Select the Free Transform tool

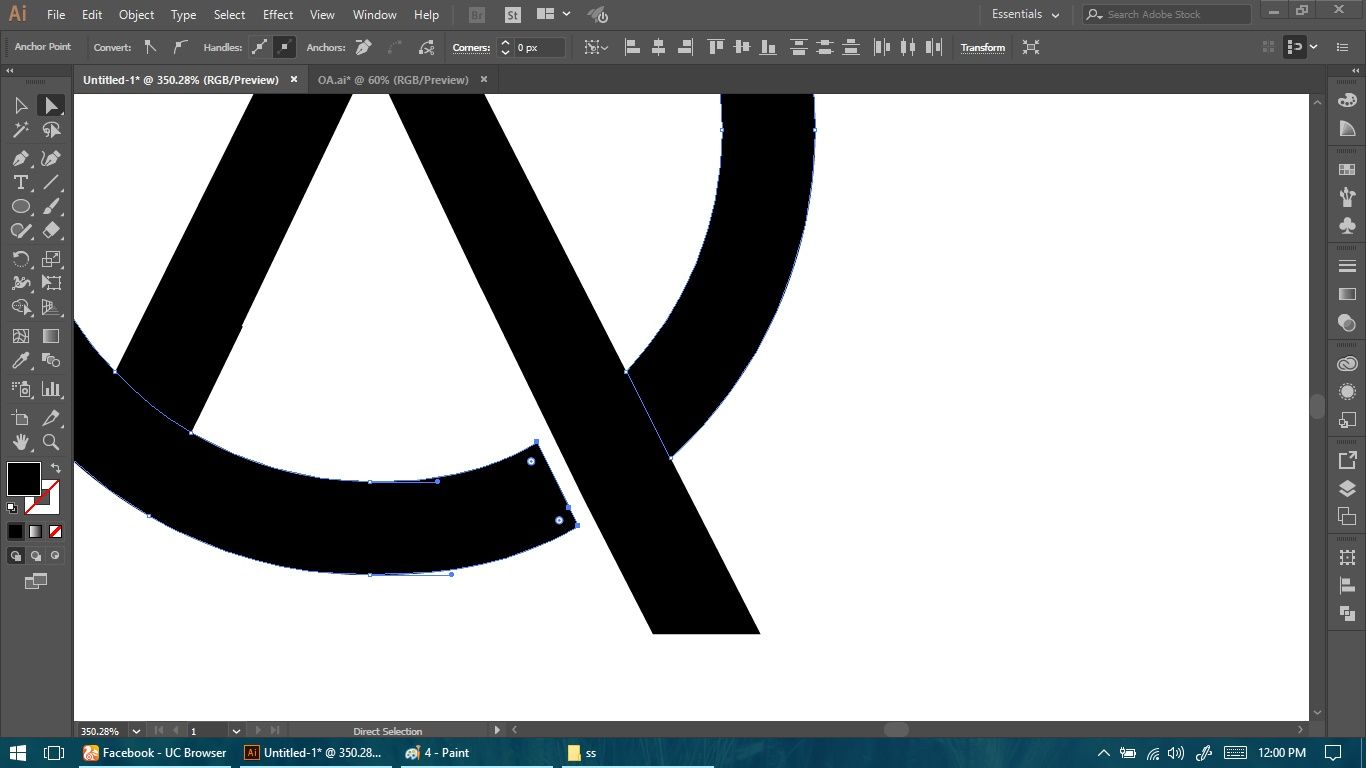pyautogui.click(x=51, y=284)
